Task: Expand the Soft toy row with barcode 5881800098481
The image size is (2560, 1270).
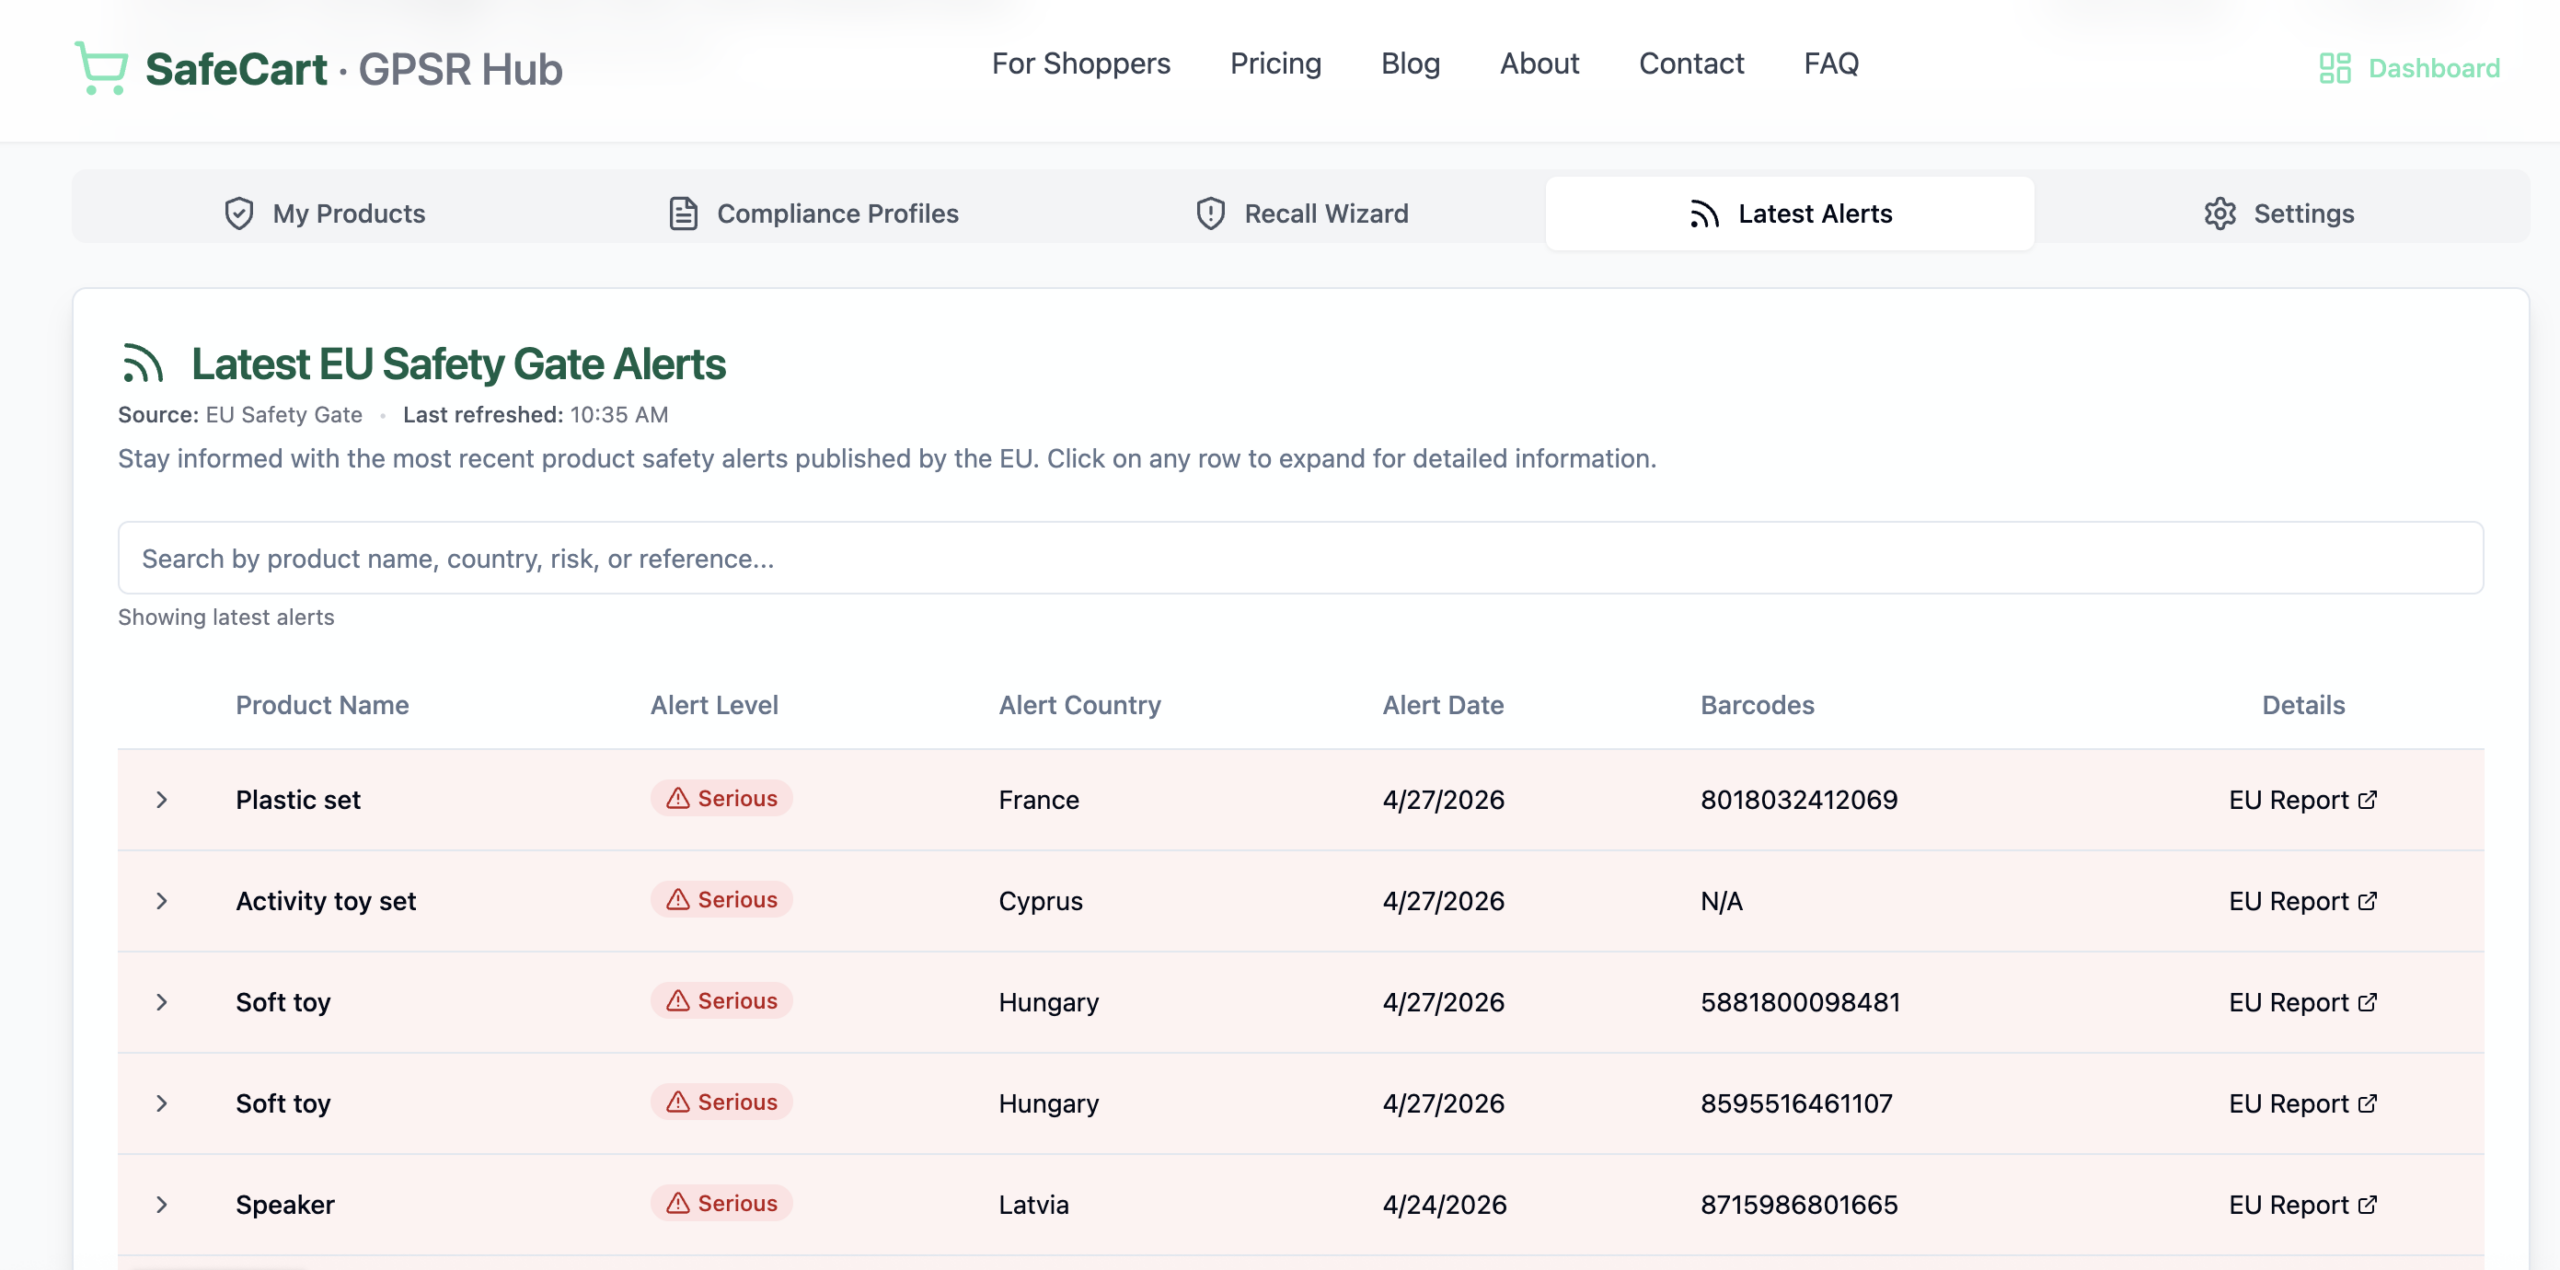Action: pyautogui.click(x=162, y=1002)
